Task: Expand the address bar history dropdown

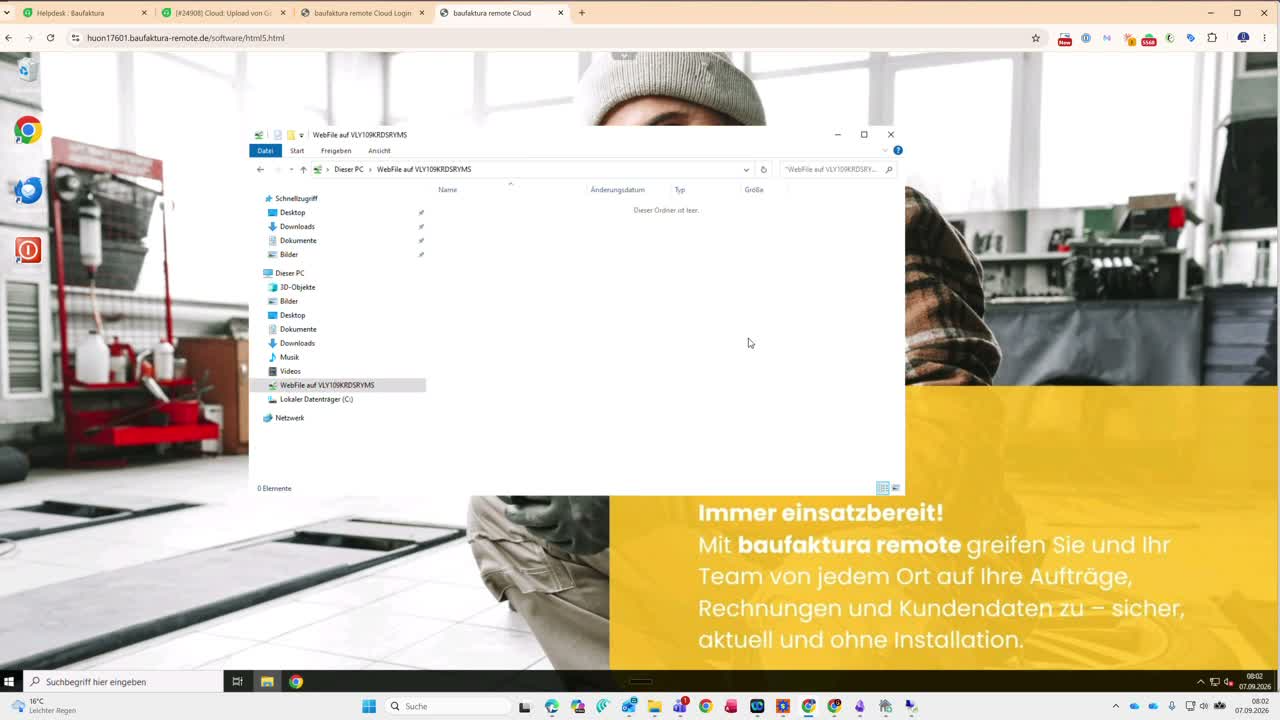Action: pyautogui.click(x=746, y=169)
